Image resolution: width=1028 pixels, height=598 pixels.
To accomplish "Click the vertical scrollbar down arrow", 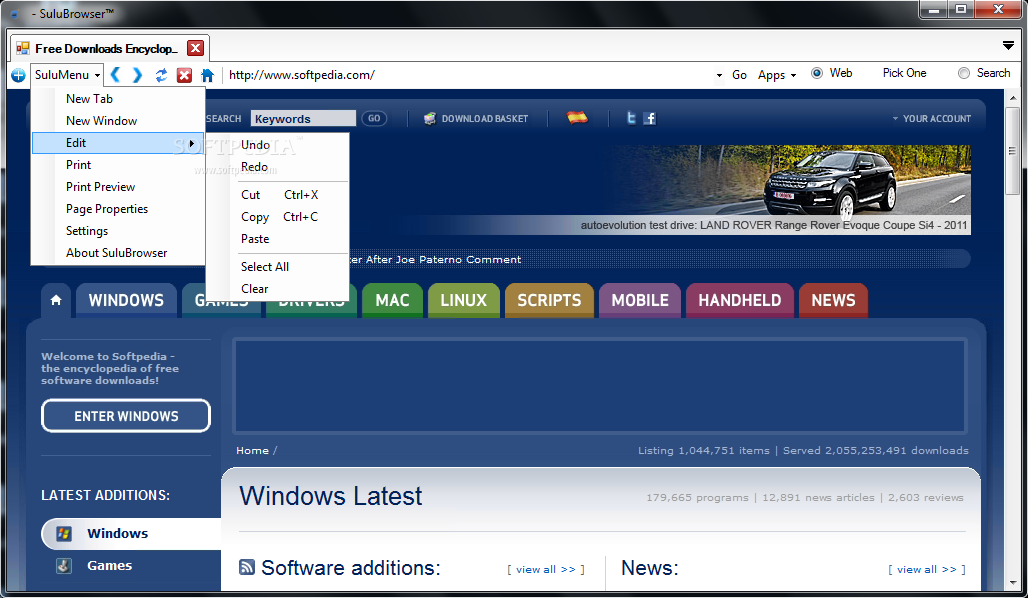I will pos(1012,583).
